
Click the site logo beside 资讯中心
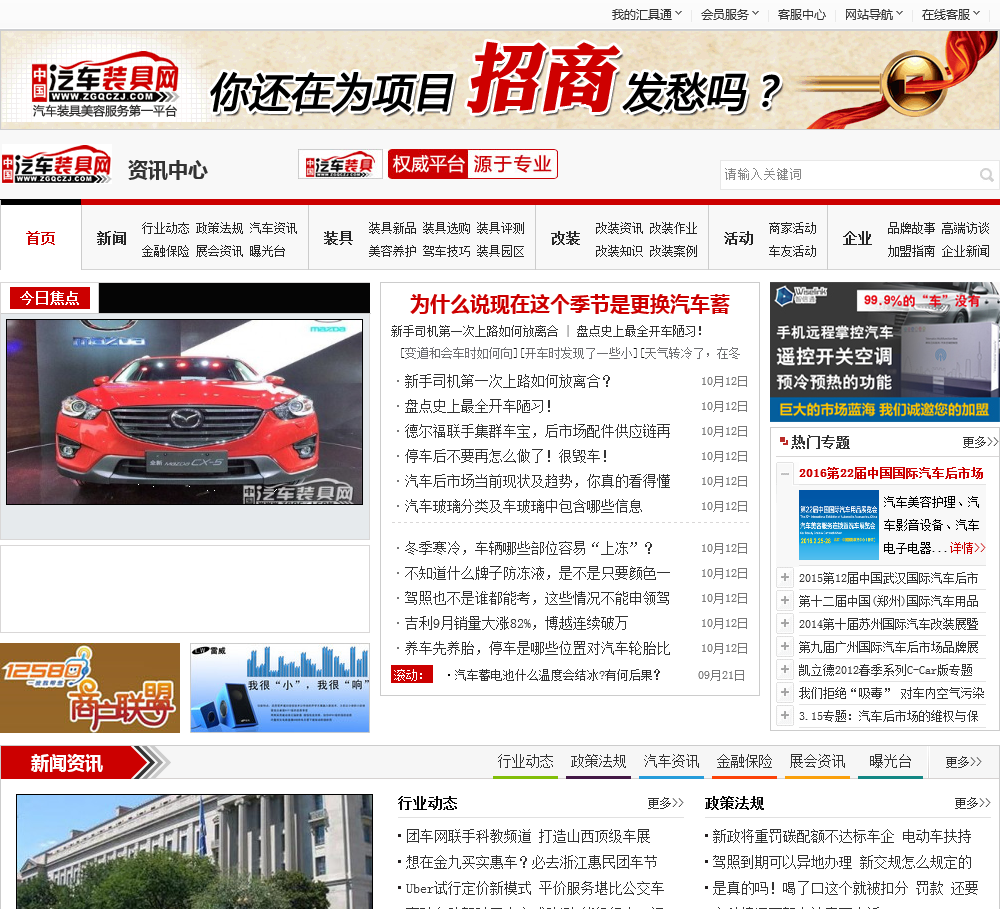pos(57,165)
